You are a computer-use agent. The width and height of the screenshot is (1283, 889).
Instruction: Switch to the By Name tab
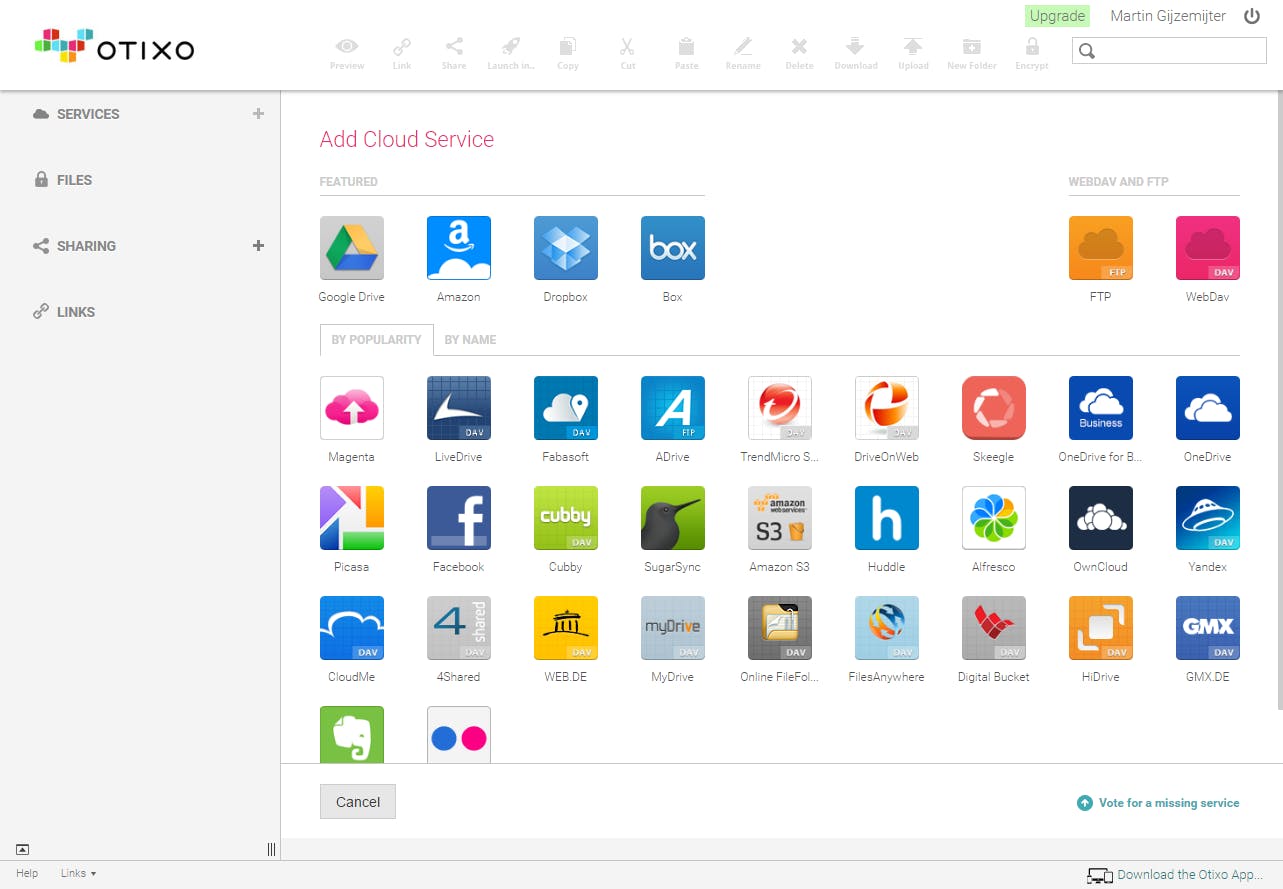point(470,340)
